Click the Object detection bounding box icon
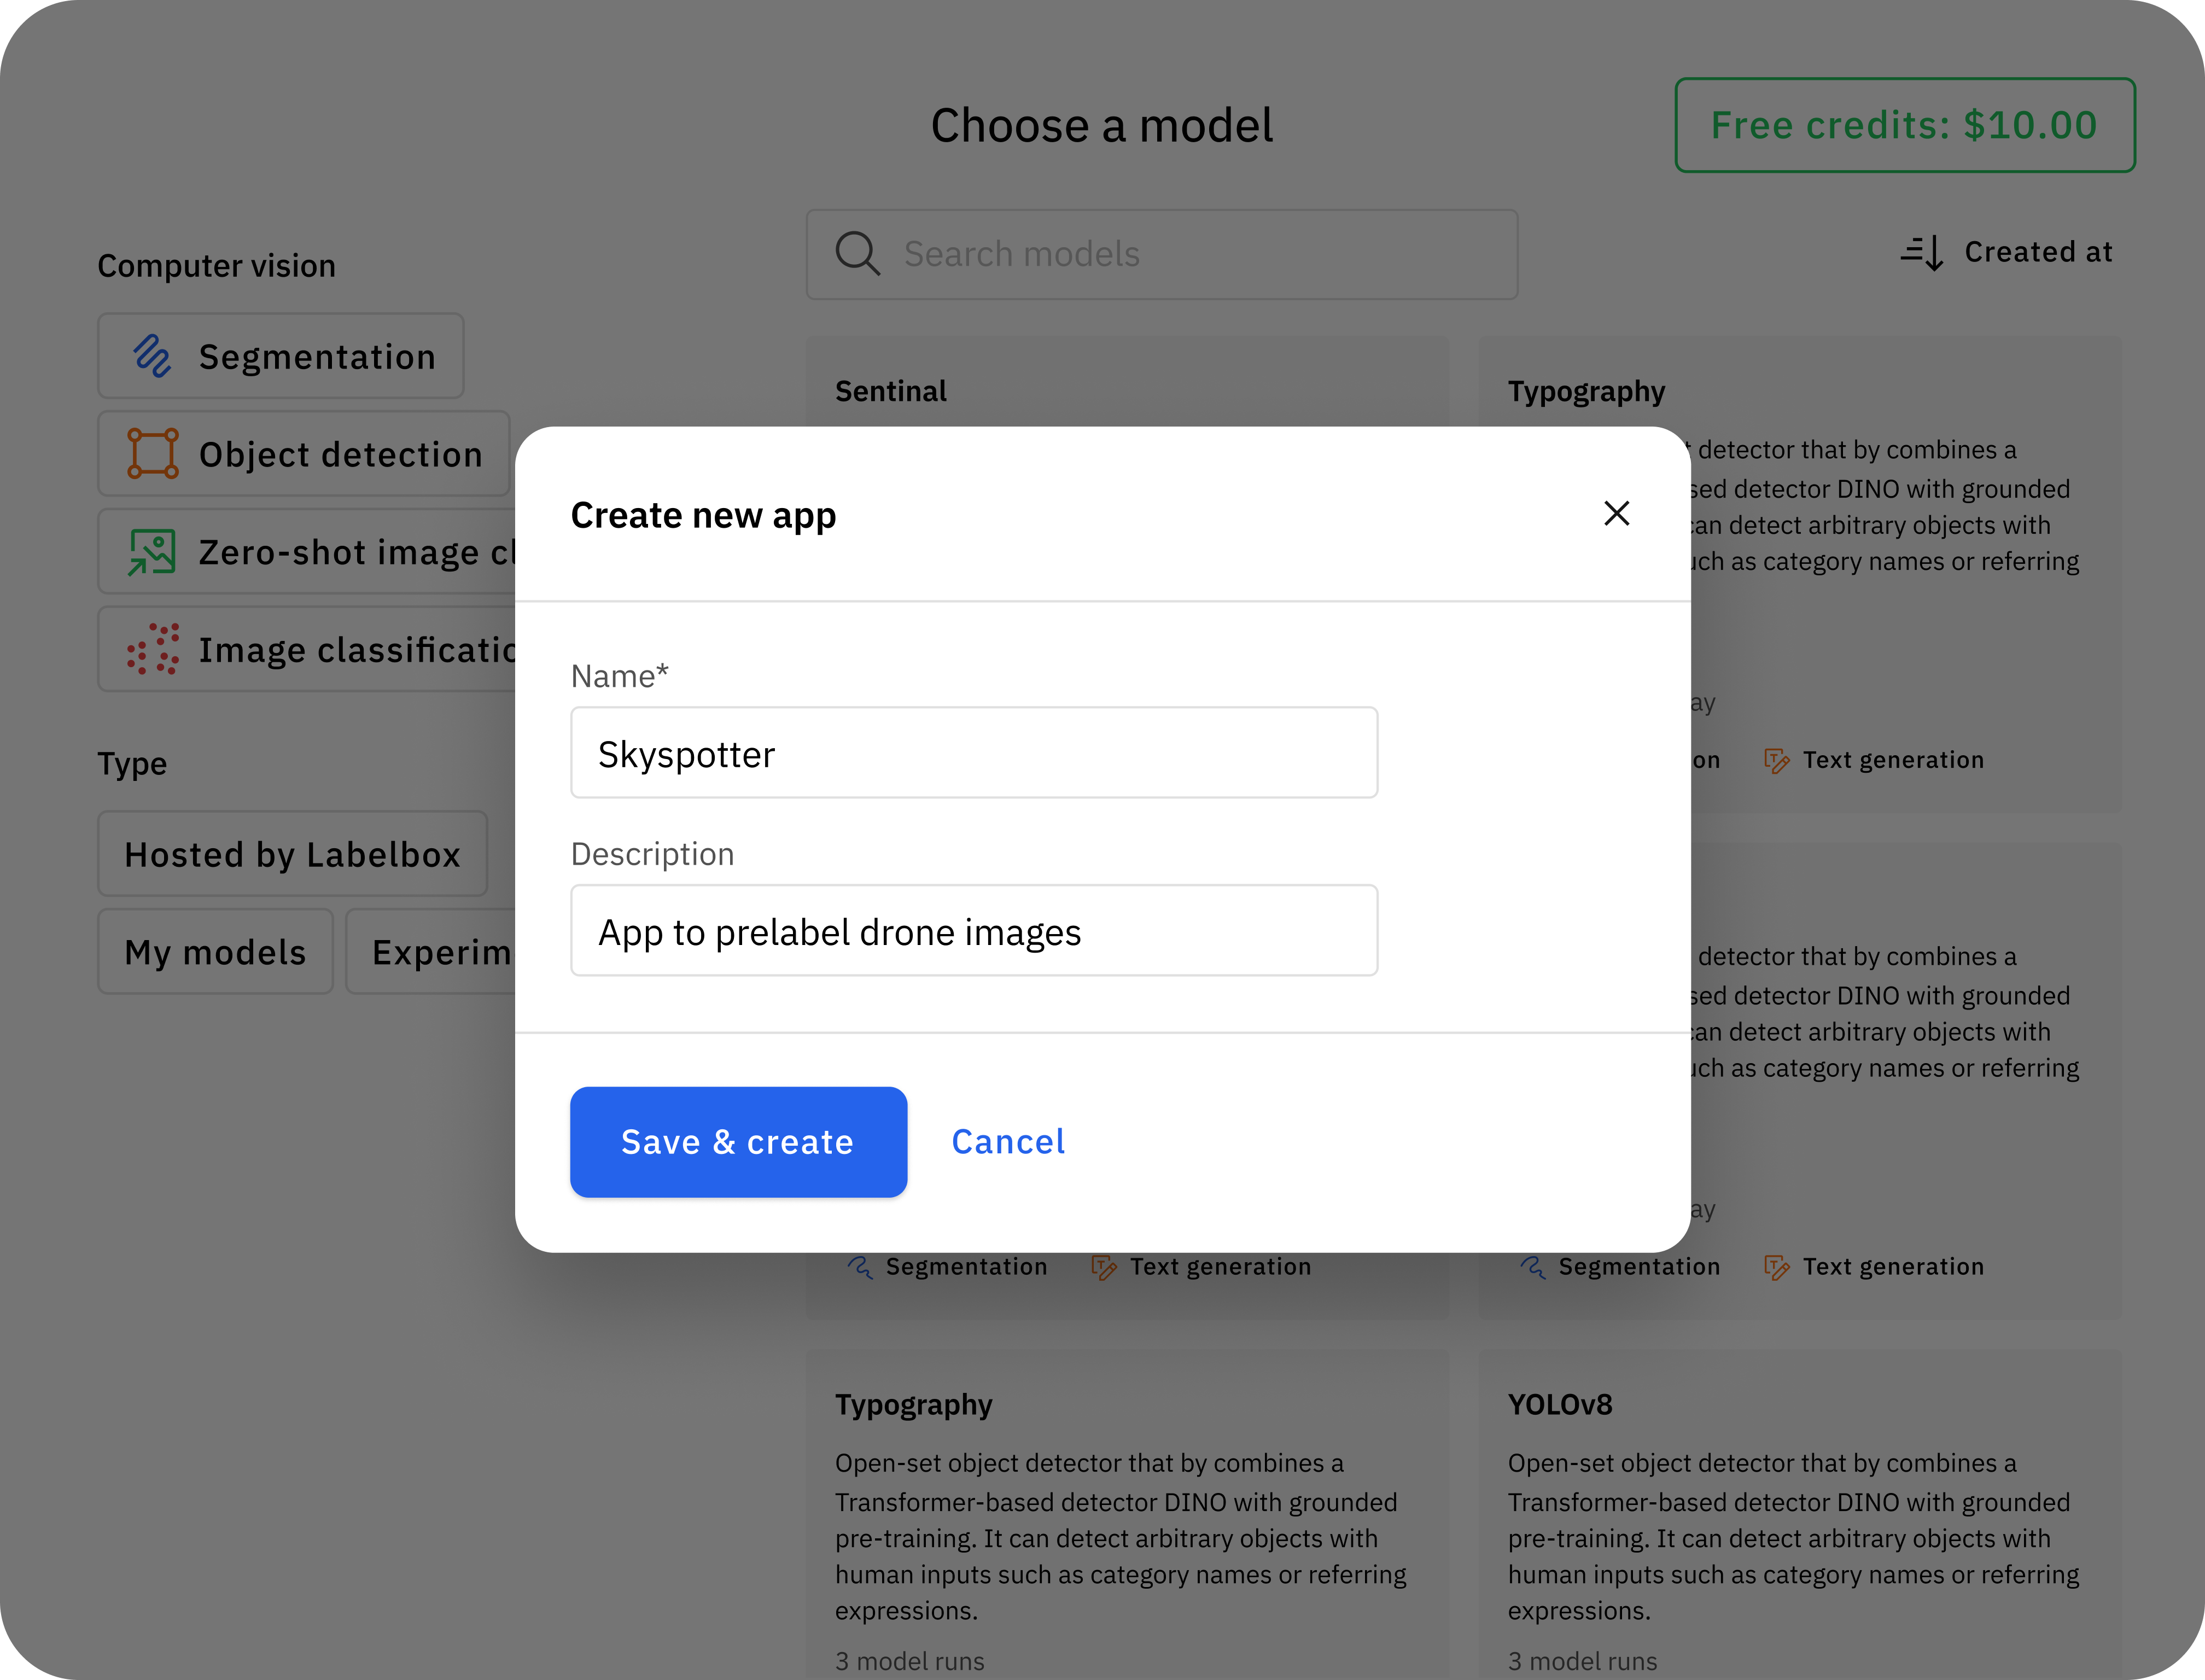This screenshot has height=1680, width=2205. [153, 454]
